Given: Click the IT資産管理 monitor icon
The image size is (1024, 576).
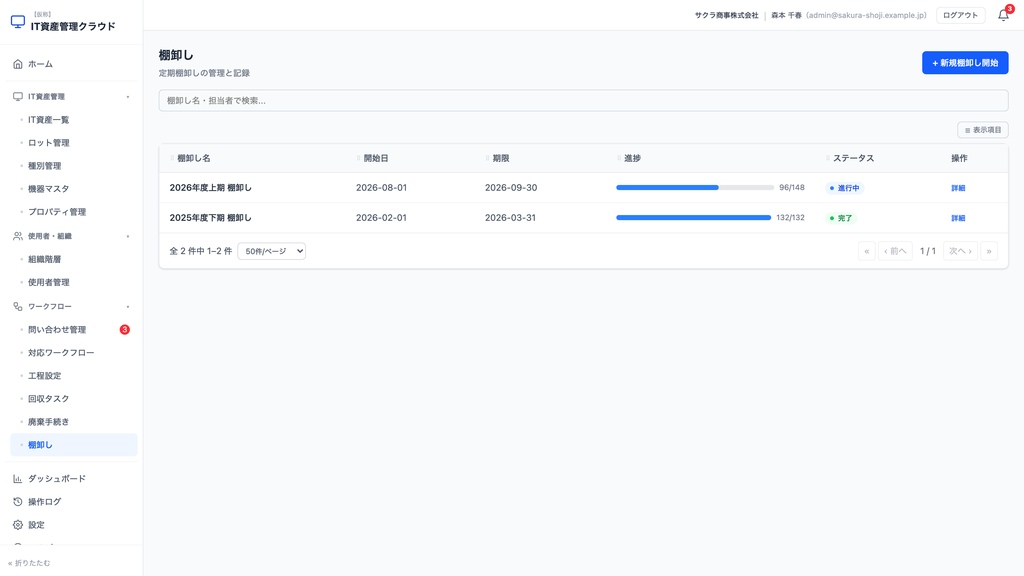Looking at the screenshot, I should pos(18,97).
